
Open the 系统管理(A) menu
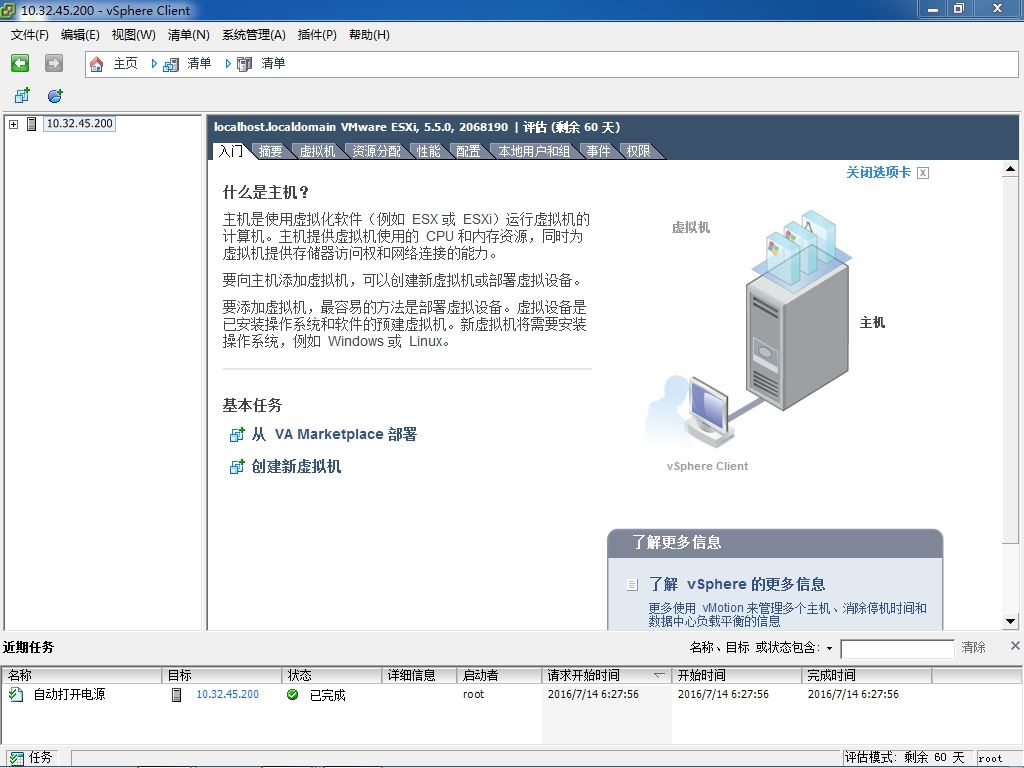click(253, 35)
